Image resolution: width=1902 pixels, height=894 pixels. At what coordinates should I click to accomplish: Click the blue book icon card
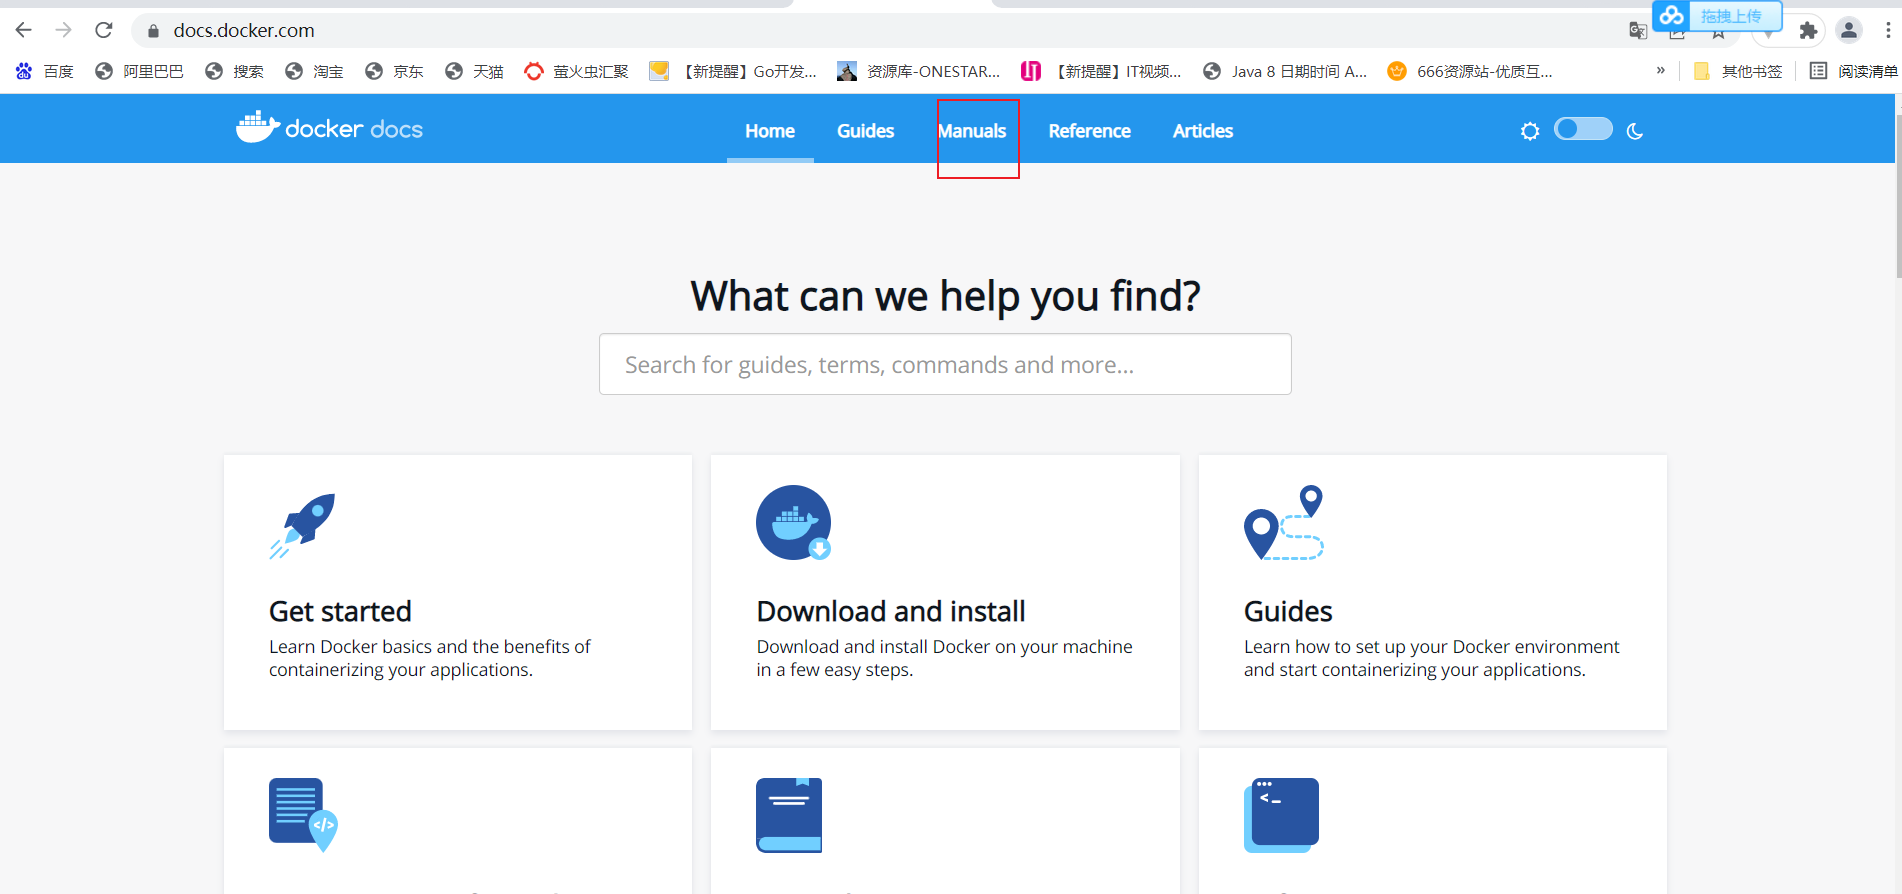(x=789, y=815)
